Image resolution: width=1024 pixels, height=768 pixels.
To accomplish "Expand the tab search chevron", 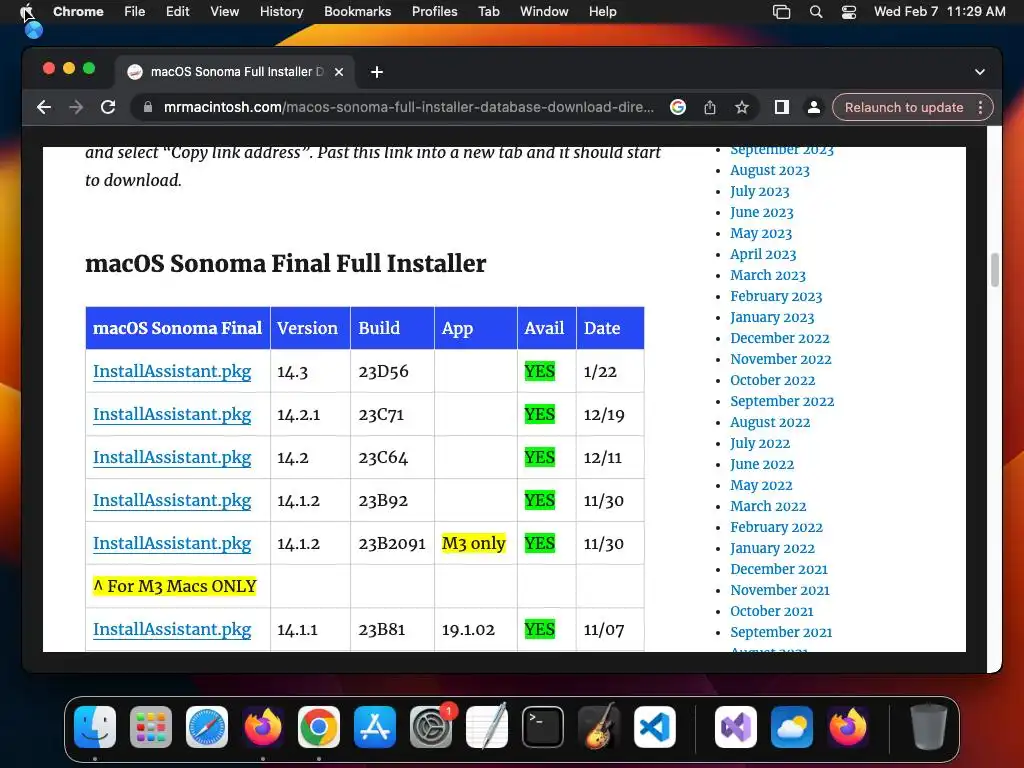I will 980,72.
